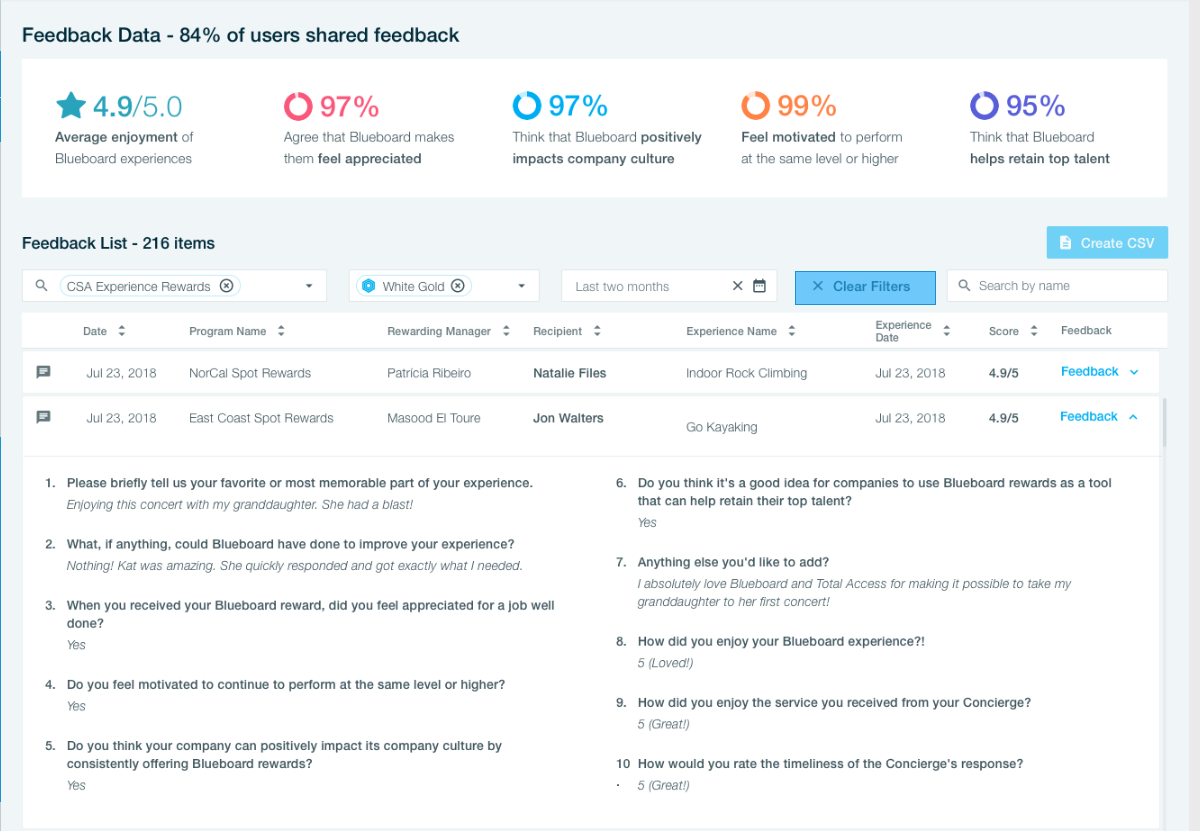The image size is (1200, 831).
Task: Sort by the Date column
Action: (122, 331)
